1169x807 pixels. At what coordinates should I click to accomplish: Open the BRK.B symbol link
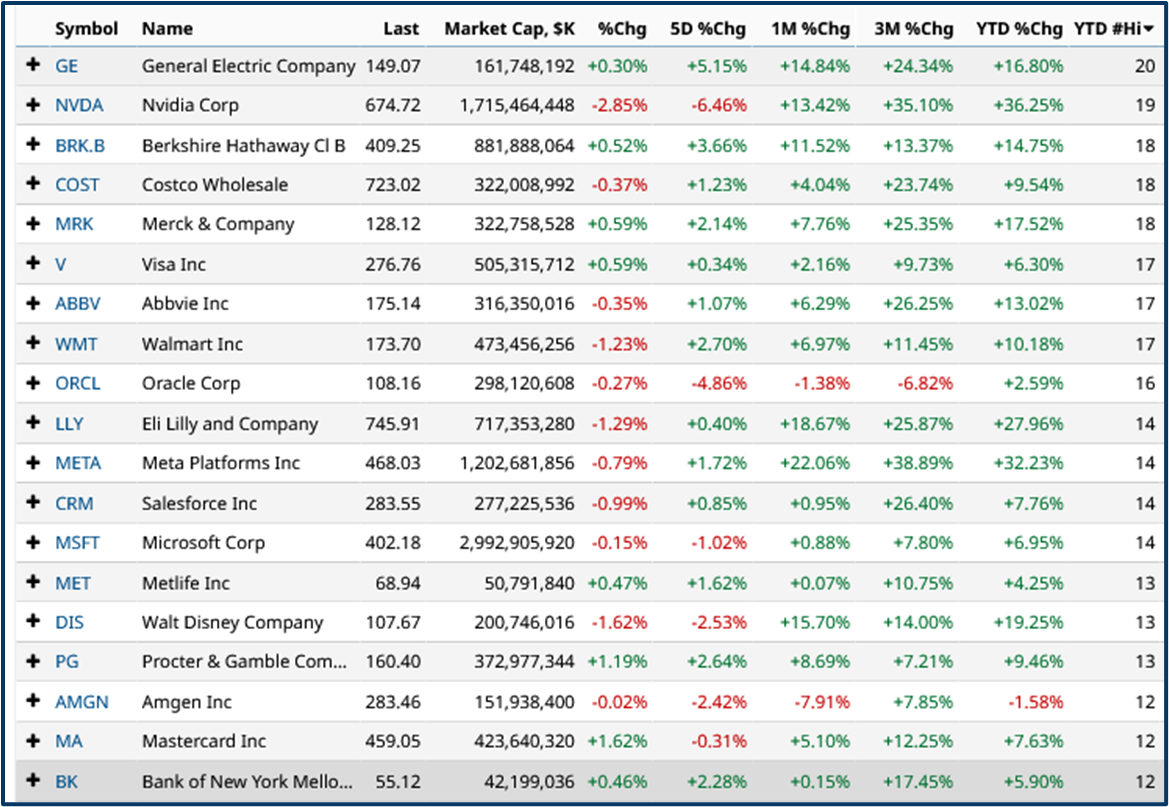click(80, 145)
